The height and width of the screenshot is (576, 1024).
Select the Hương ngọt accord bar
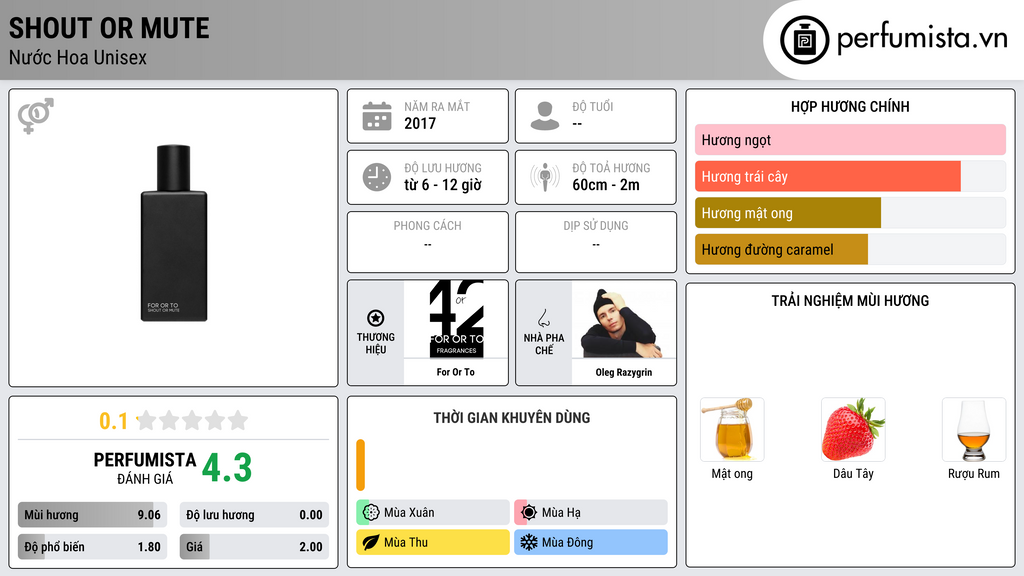coord(850,140)
